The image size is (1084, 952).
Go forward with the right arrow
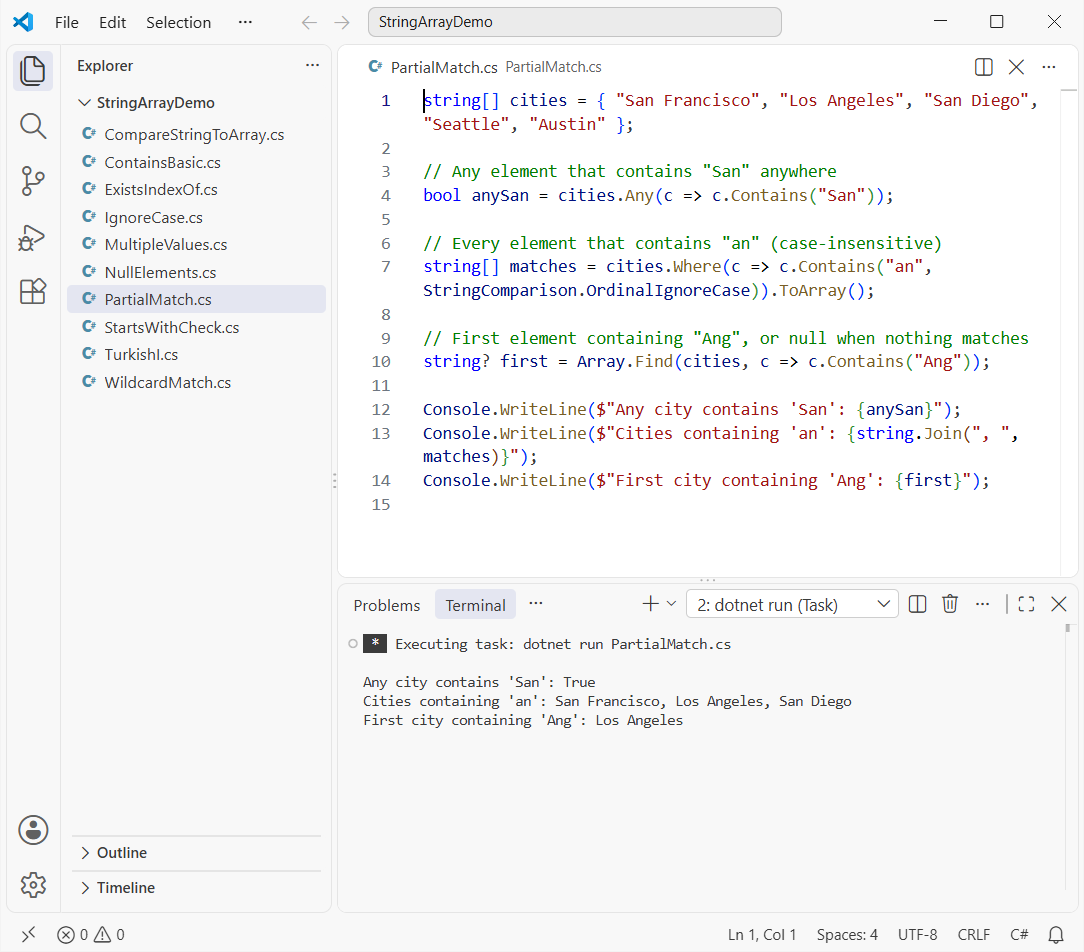tap(342, 23)
